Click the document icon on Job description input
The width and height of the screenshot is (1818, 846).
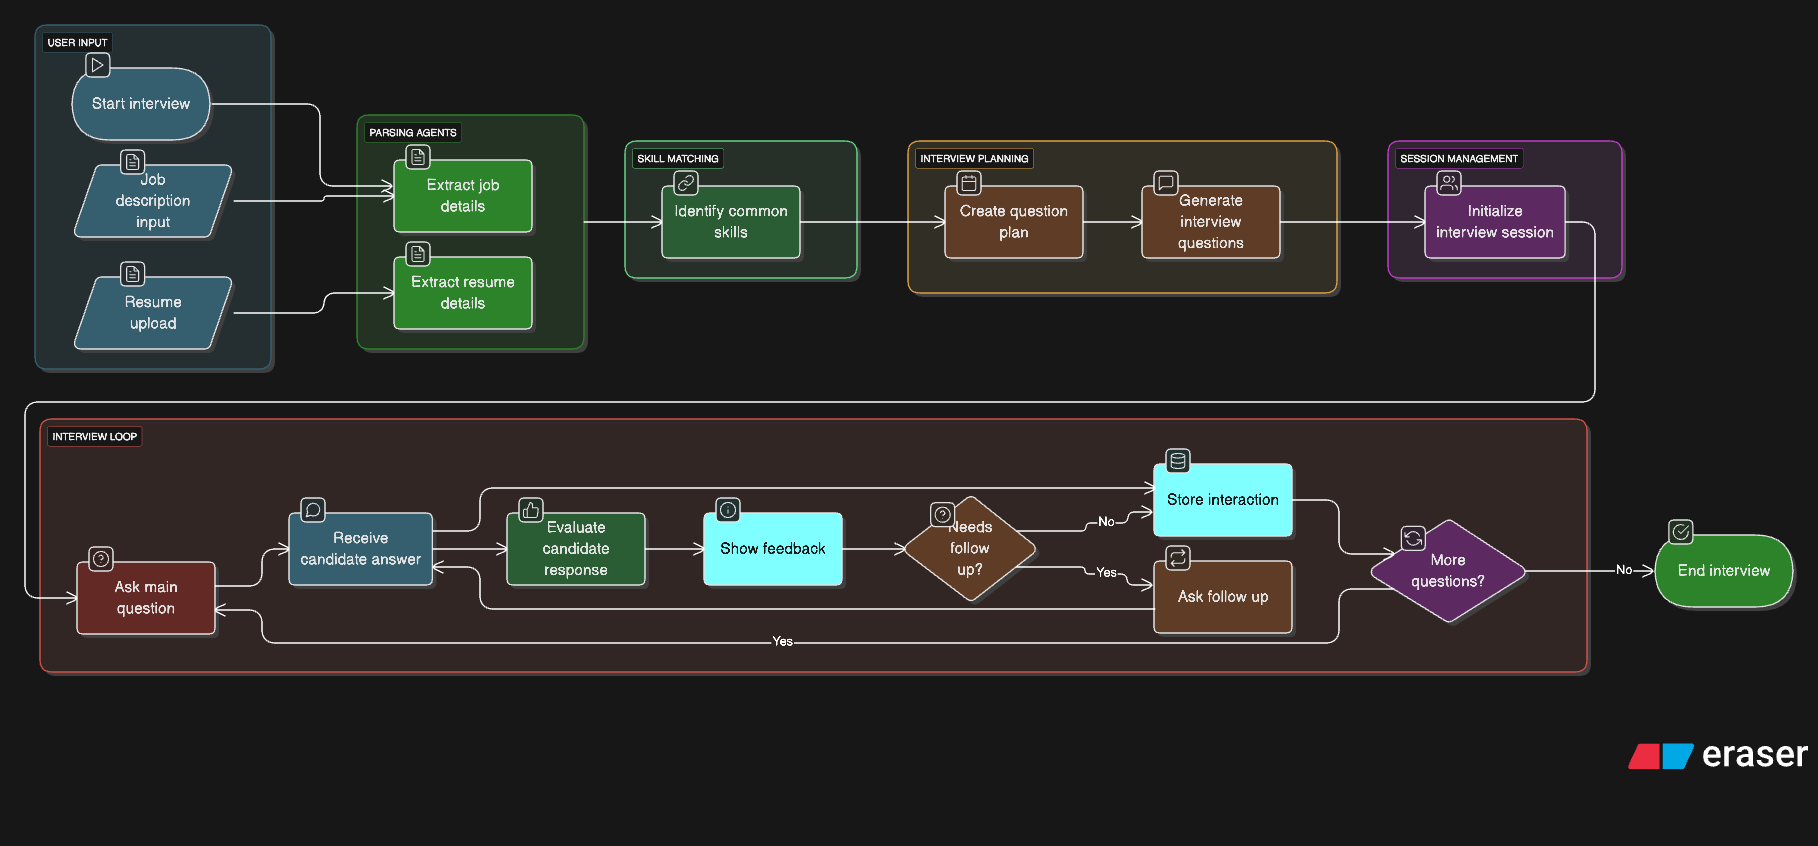132,161
